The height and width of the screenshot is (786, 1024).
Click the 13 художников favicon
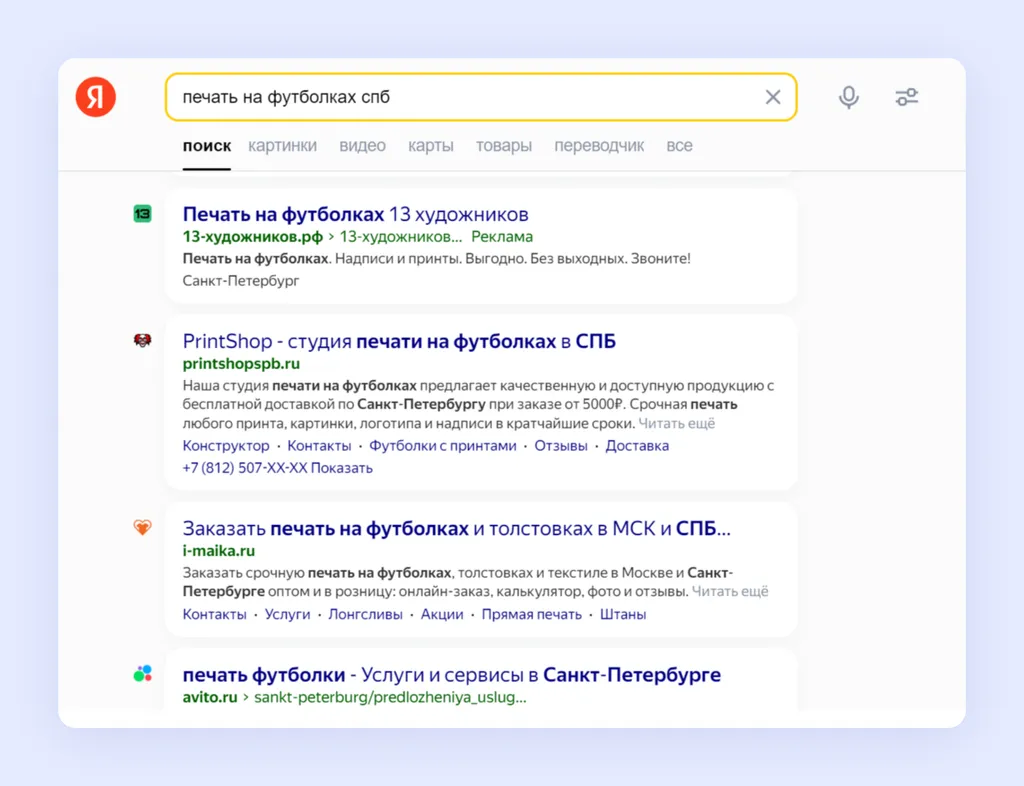coord(142,213)
